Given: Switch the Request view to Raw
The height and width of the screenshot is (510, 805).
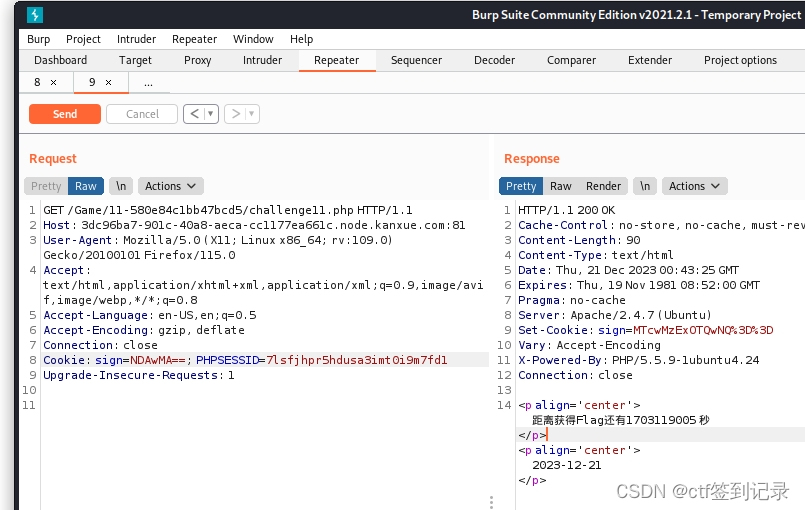Looking at the screenshot, I should (x=86, y=186).
